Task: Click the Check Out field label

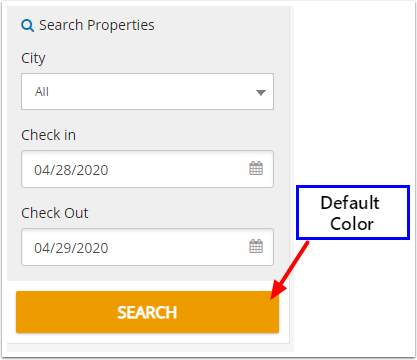Action: point(55,213)
